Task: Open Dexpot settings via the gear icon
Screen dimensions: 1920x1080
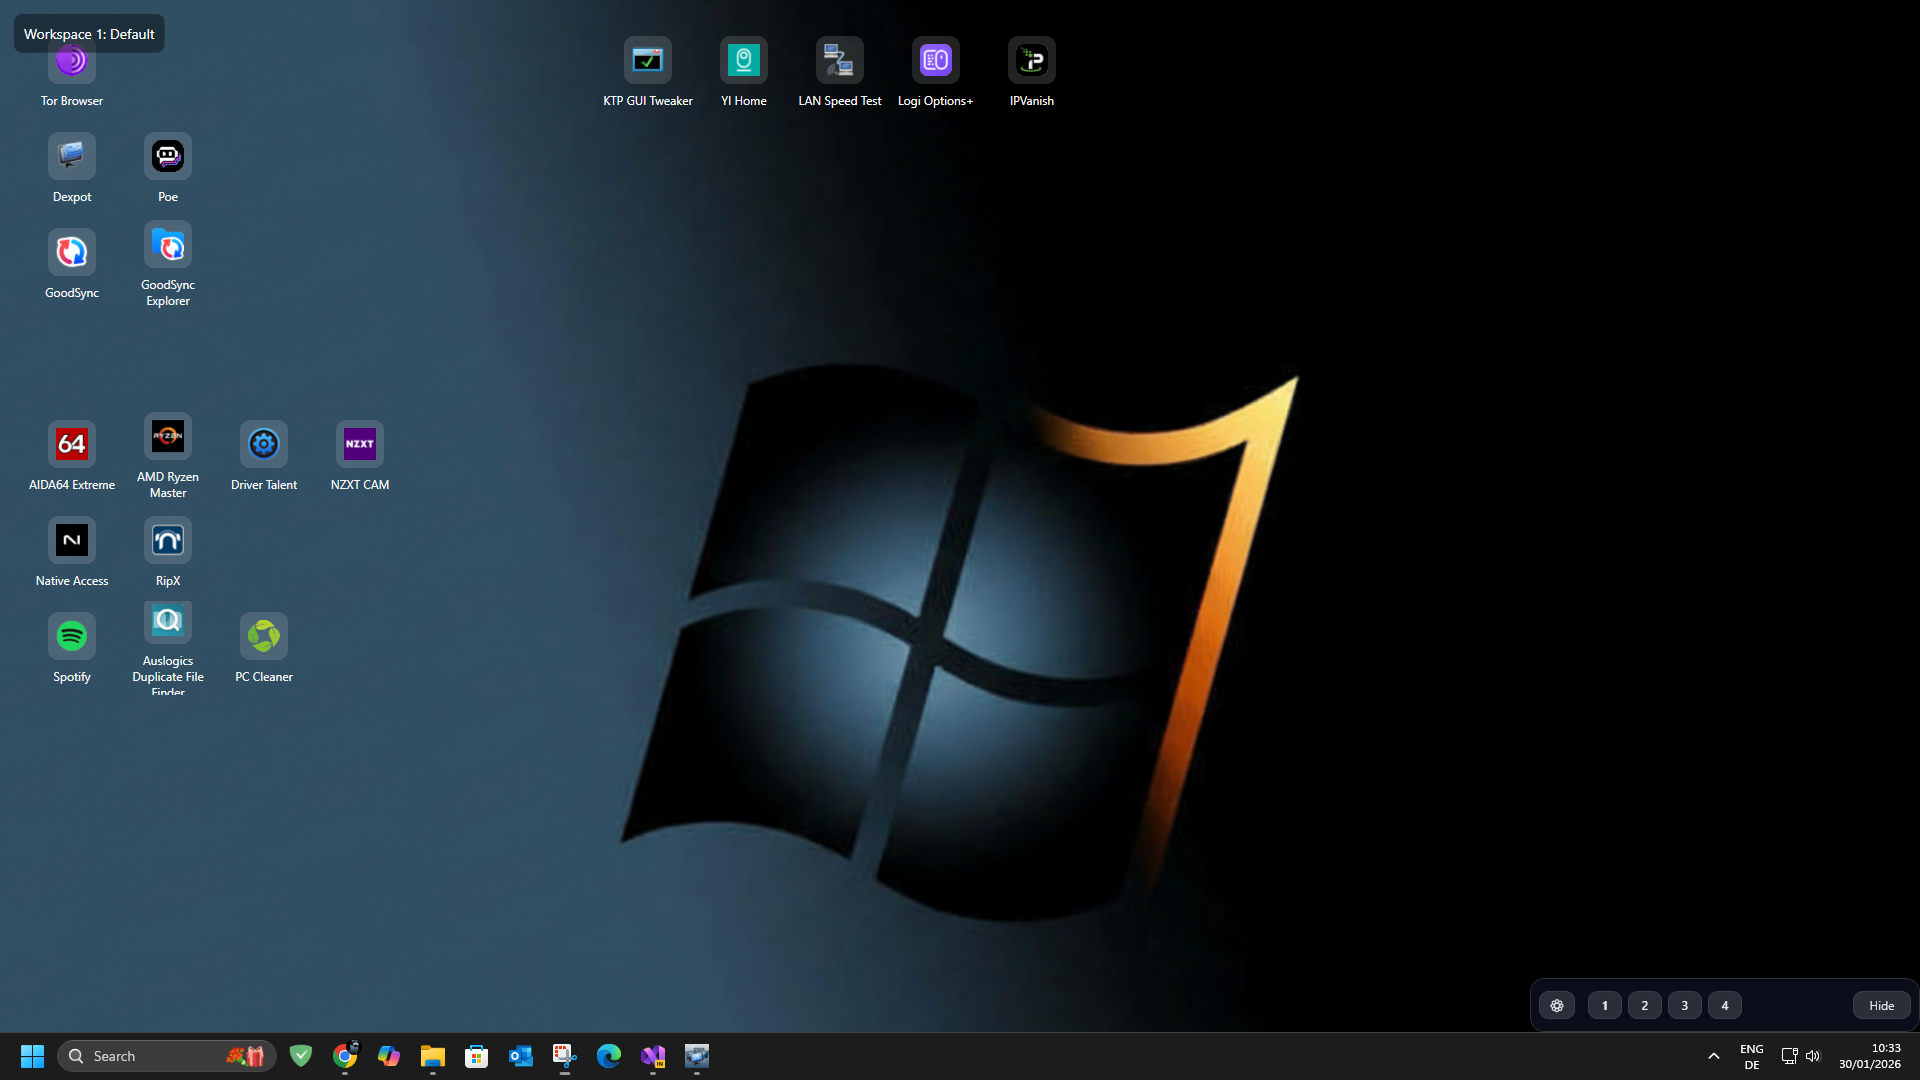Action: point(1556,1005)
